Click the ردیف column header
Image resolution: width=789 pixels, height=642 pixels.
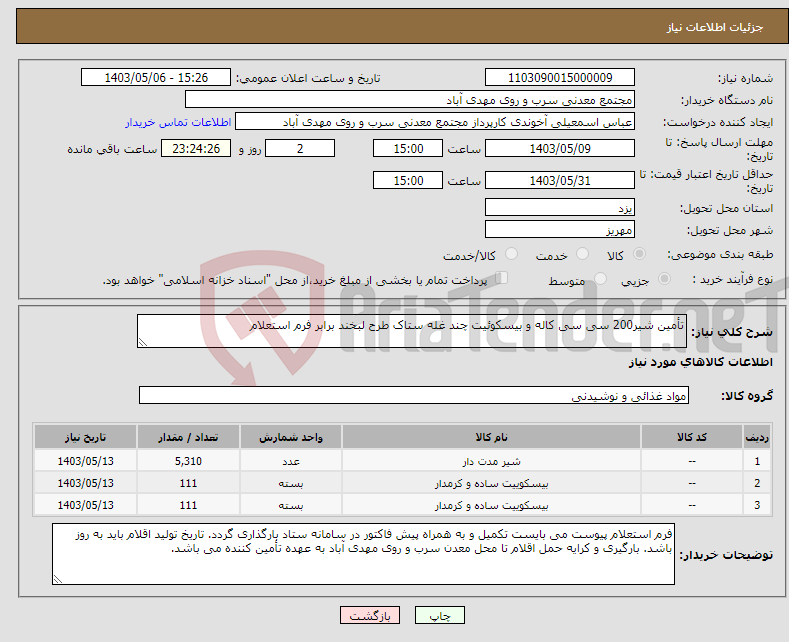tap(757, 437)
